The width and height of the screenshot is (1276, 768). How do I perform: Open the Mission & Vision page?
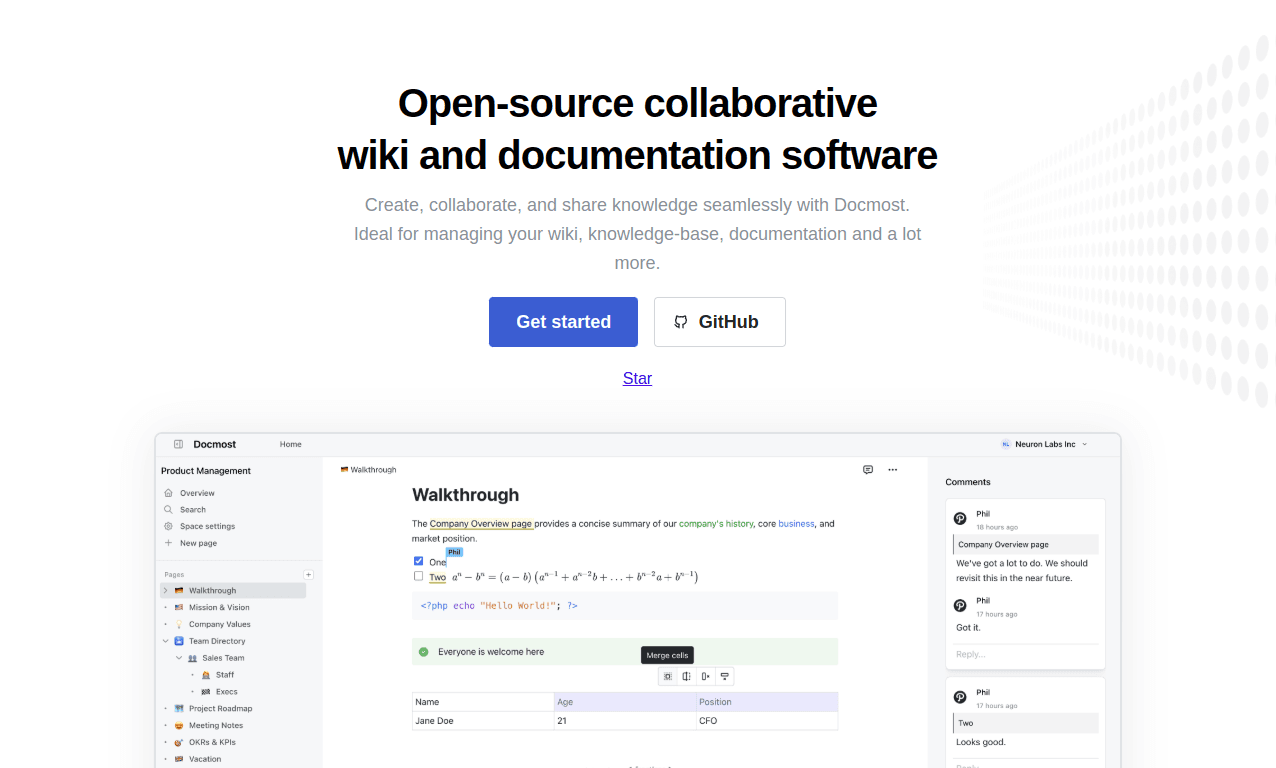click(x=219, y=608)
